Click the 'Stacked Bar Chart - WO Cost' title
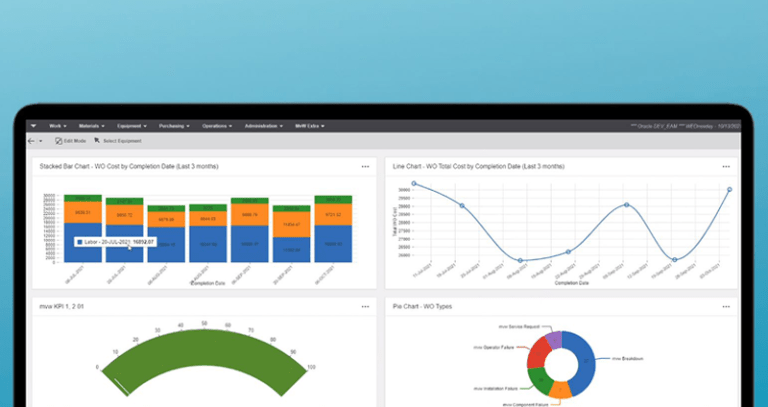 [129, 167]
